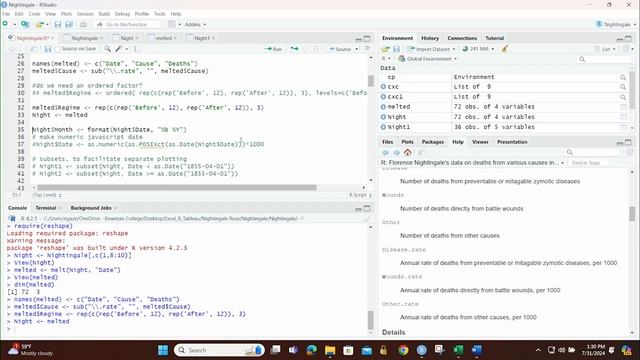Re-run the previous code region icon
Viewport: 640px width, 360px height.
tap(294, 49)
